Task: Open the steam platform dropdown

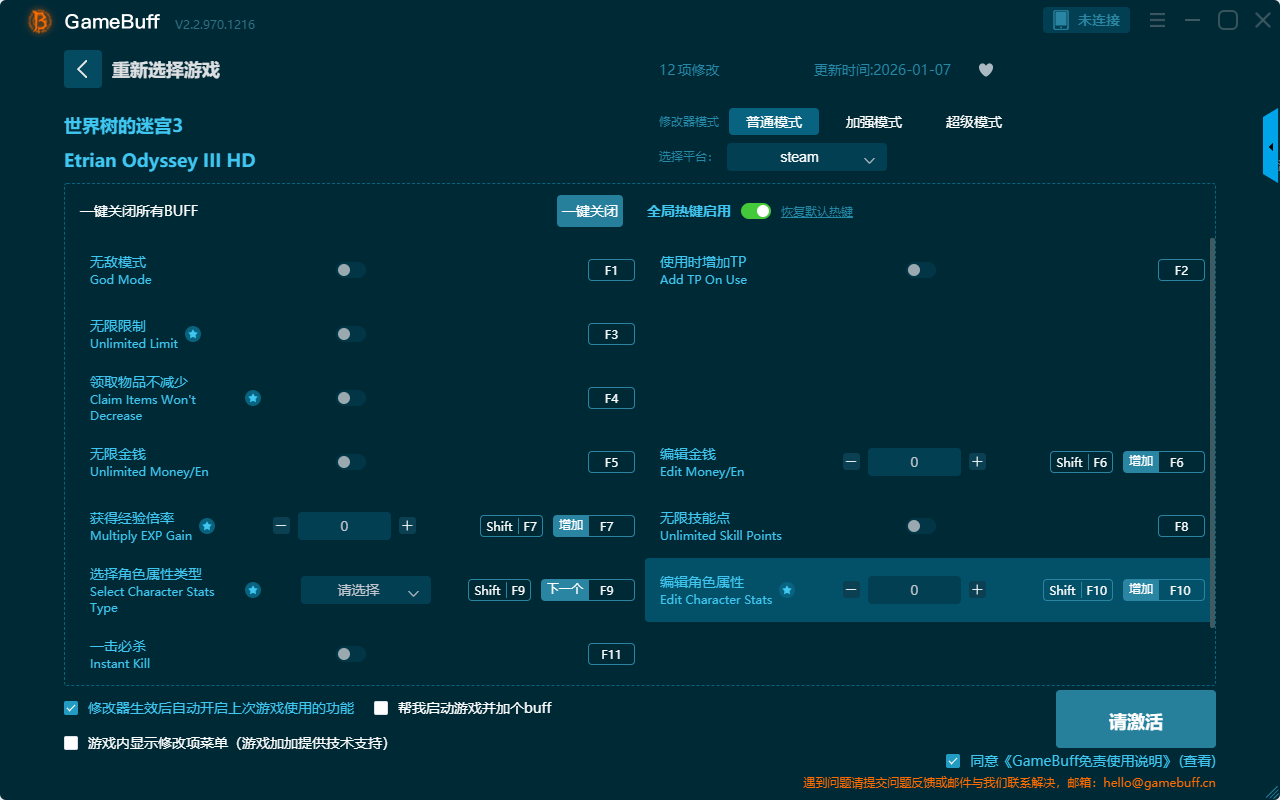Action: [x=806, y=157]
